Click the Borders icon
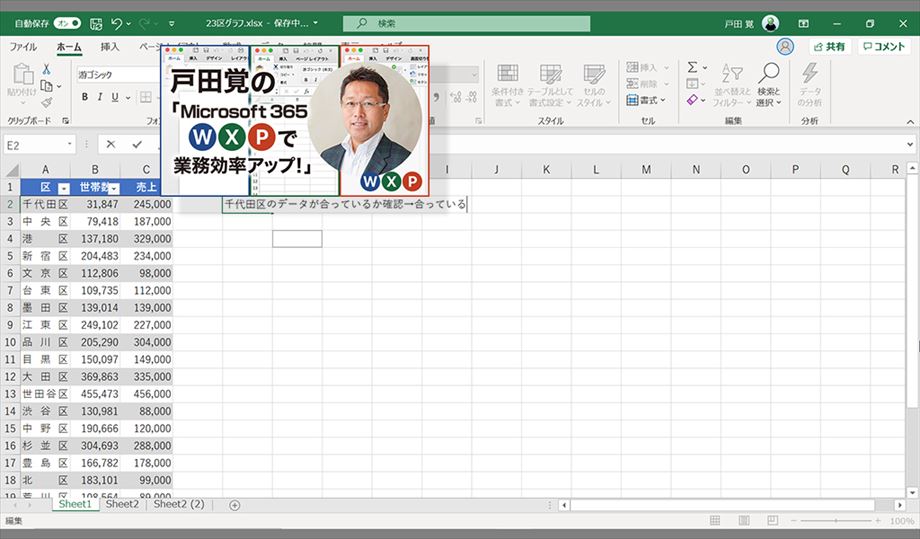 point(146,97)
